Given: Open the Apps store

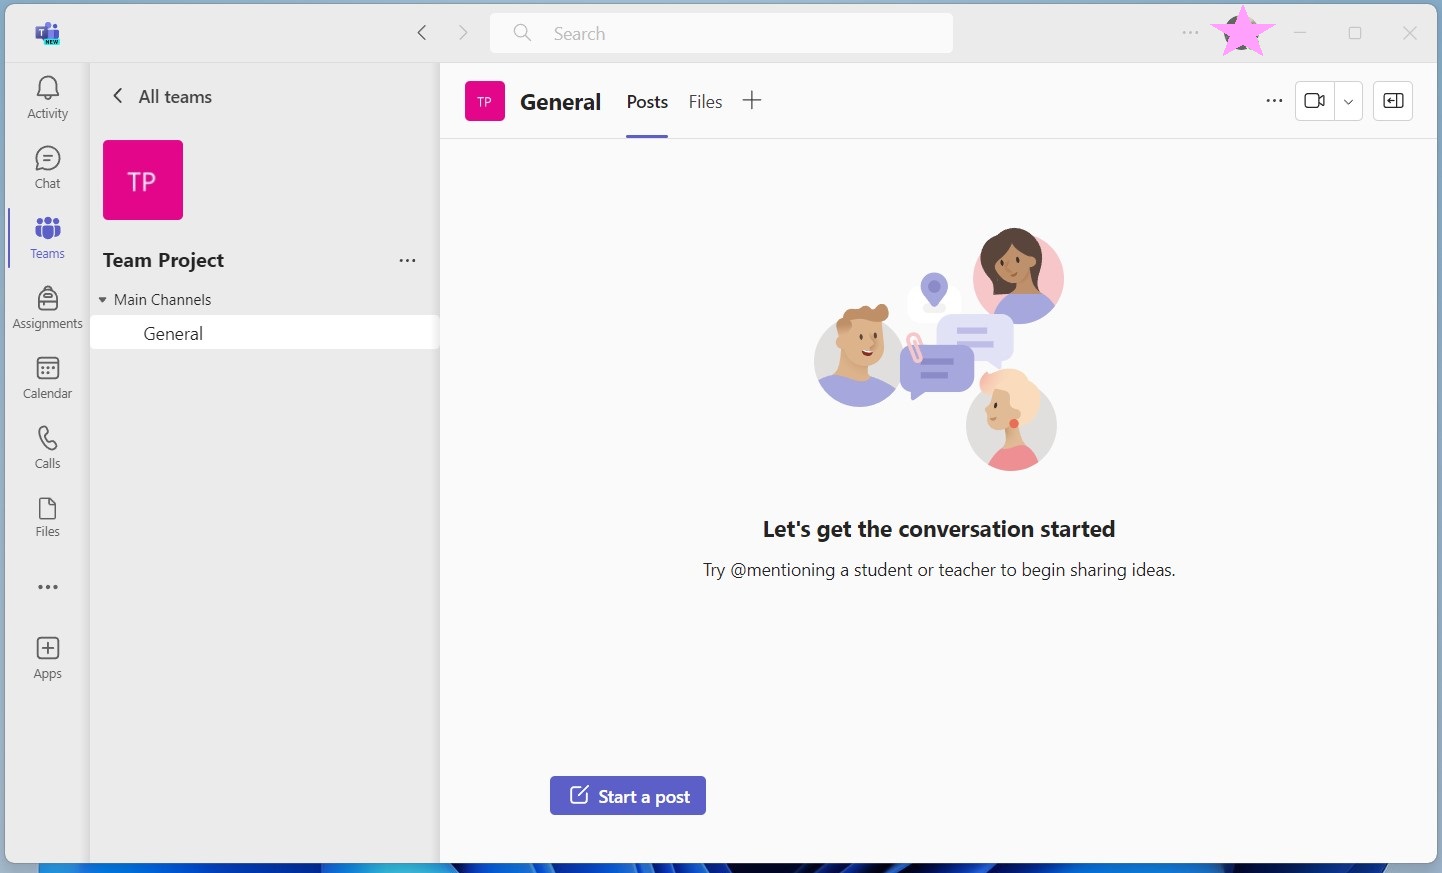Looking at the screenshot, I should pyautogui.click(x=47, y=658).
